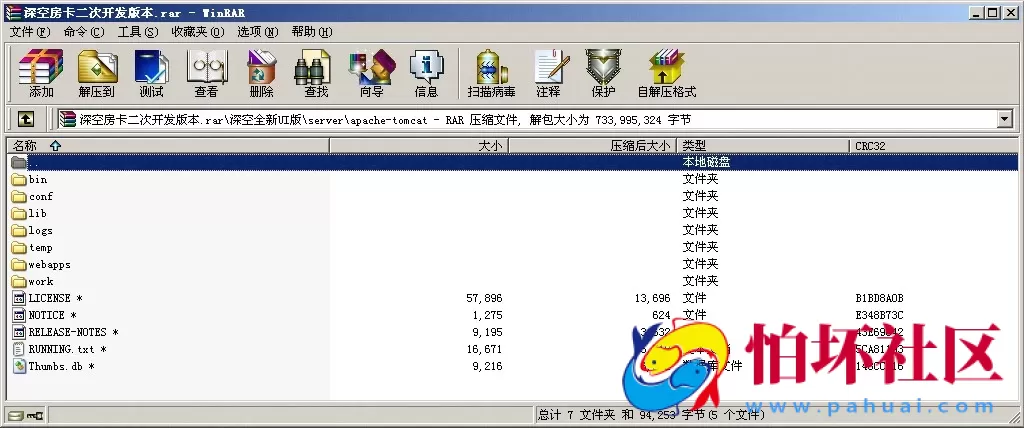Select the parent '..' folder row

[512, 162]
